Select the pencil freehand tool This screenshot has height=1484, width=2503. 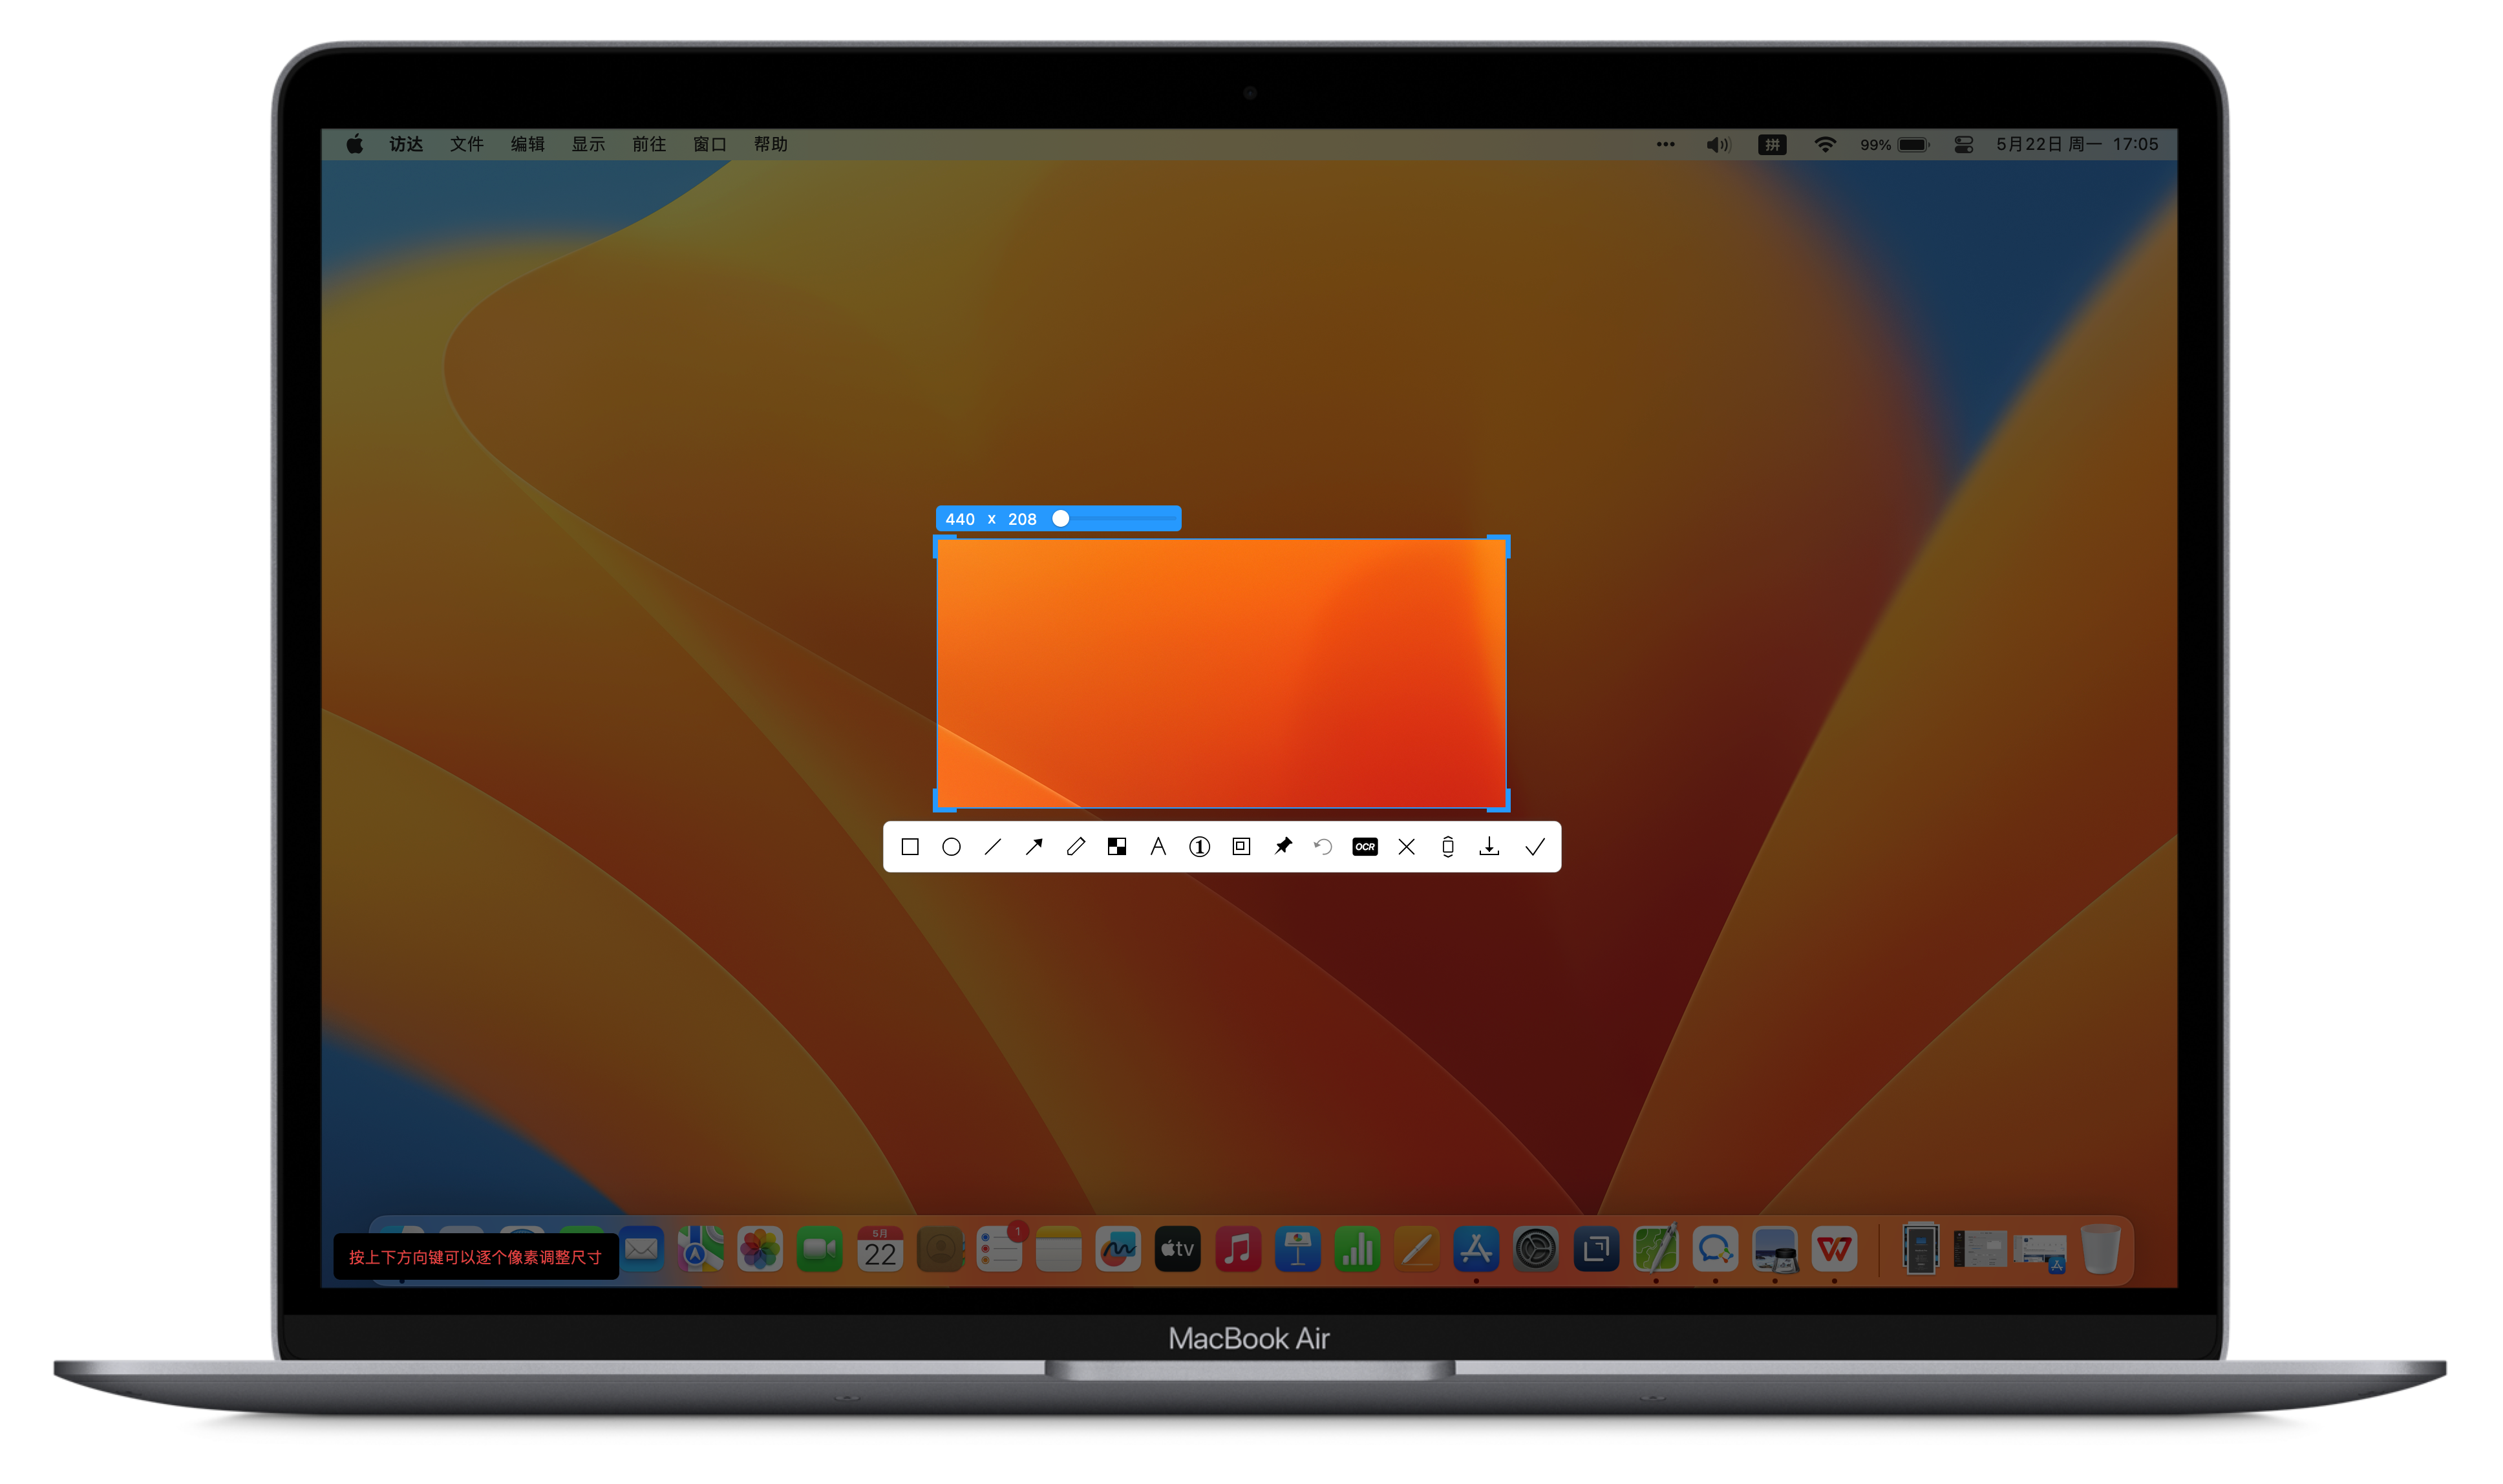tap(1076, 847)
